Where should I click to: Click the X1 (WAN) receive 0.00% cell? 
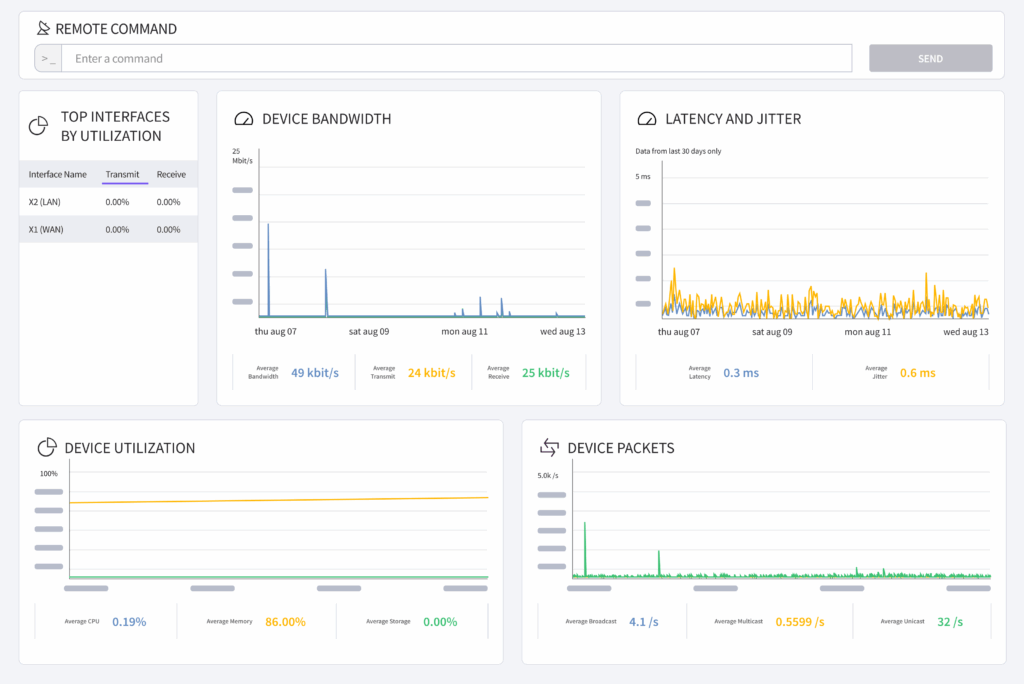(x=168, y=229)
